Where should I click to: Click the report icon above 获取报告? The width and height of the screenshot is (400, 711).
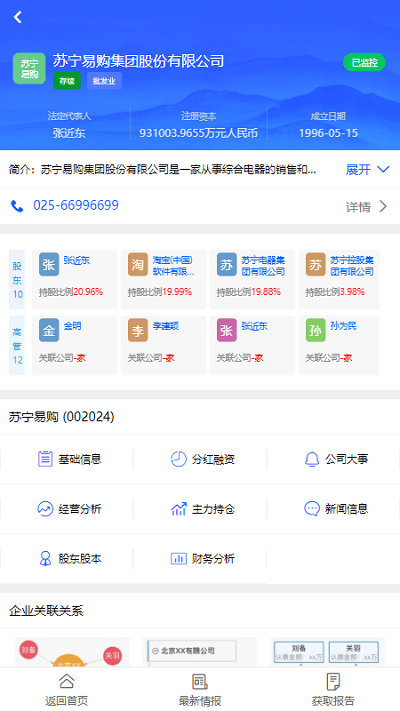point(333,682)
